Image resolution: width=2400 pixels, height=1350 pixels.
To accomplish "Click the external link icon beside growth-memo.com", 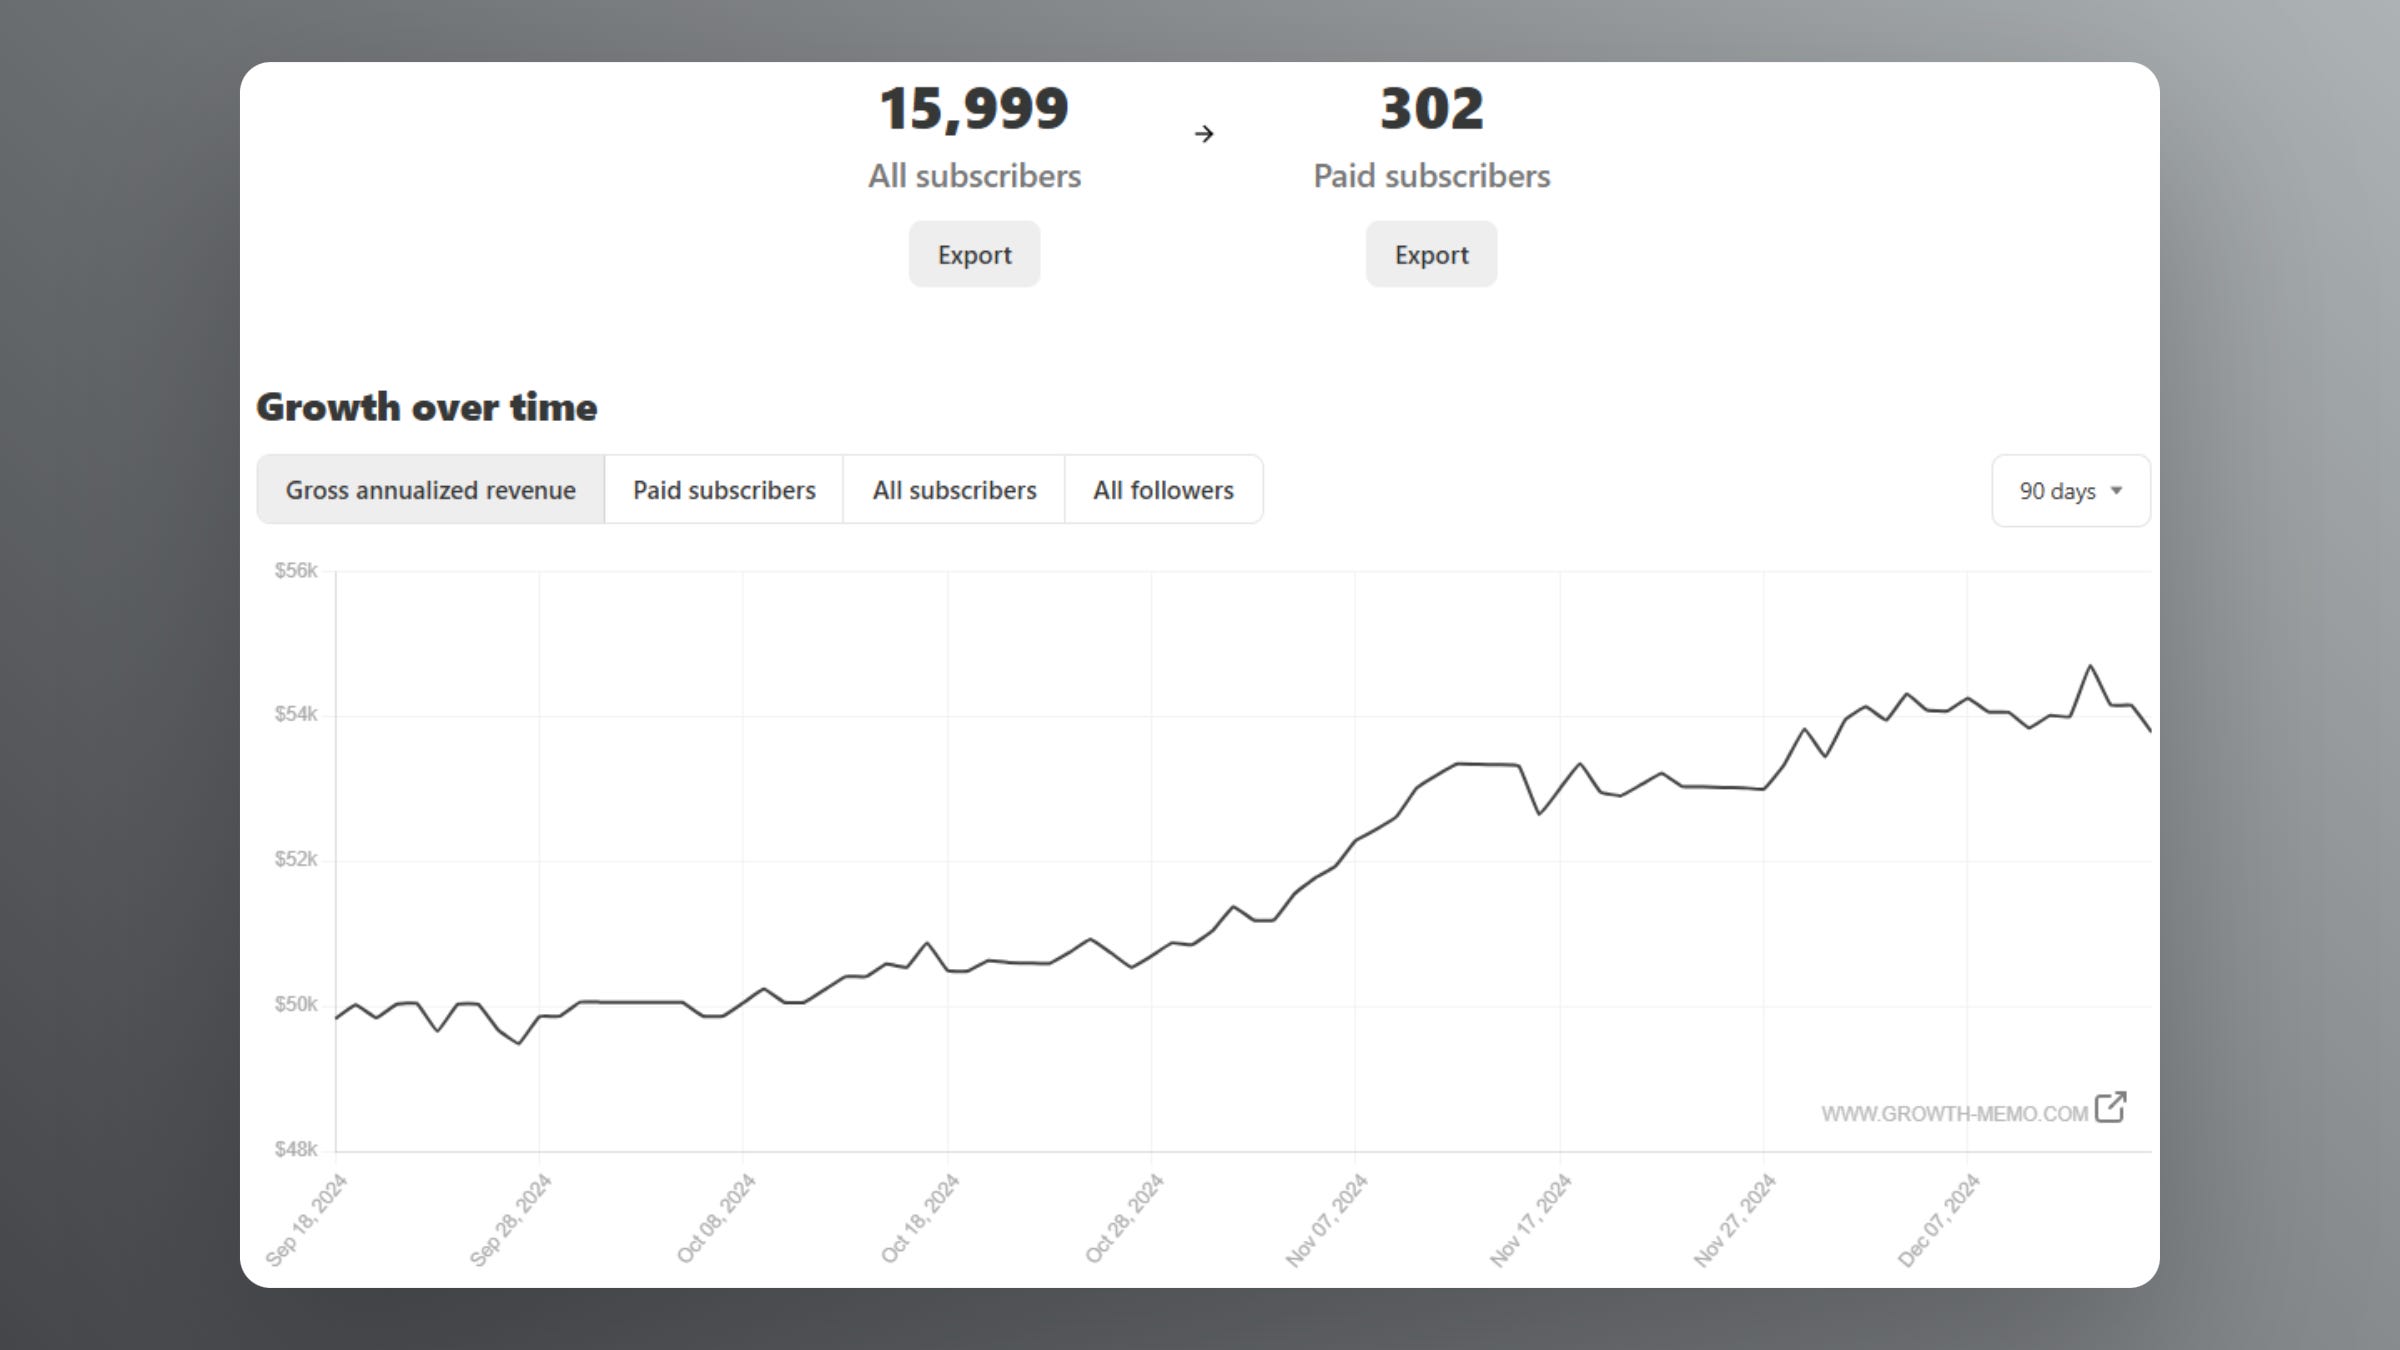I will click(2110, 1107).
